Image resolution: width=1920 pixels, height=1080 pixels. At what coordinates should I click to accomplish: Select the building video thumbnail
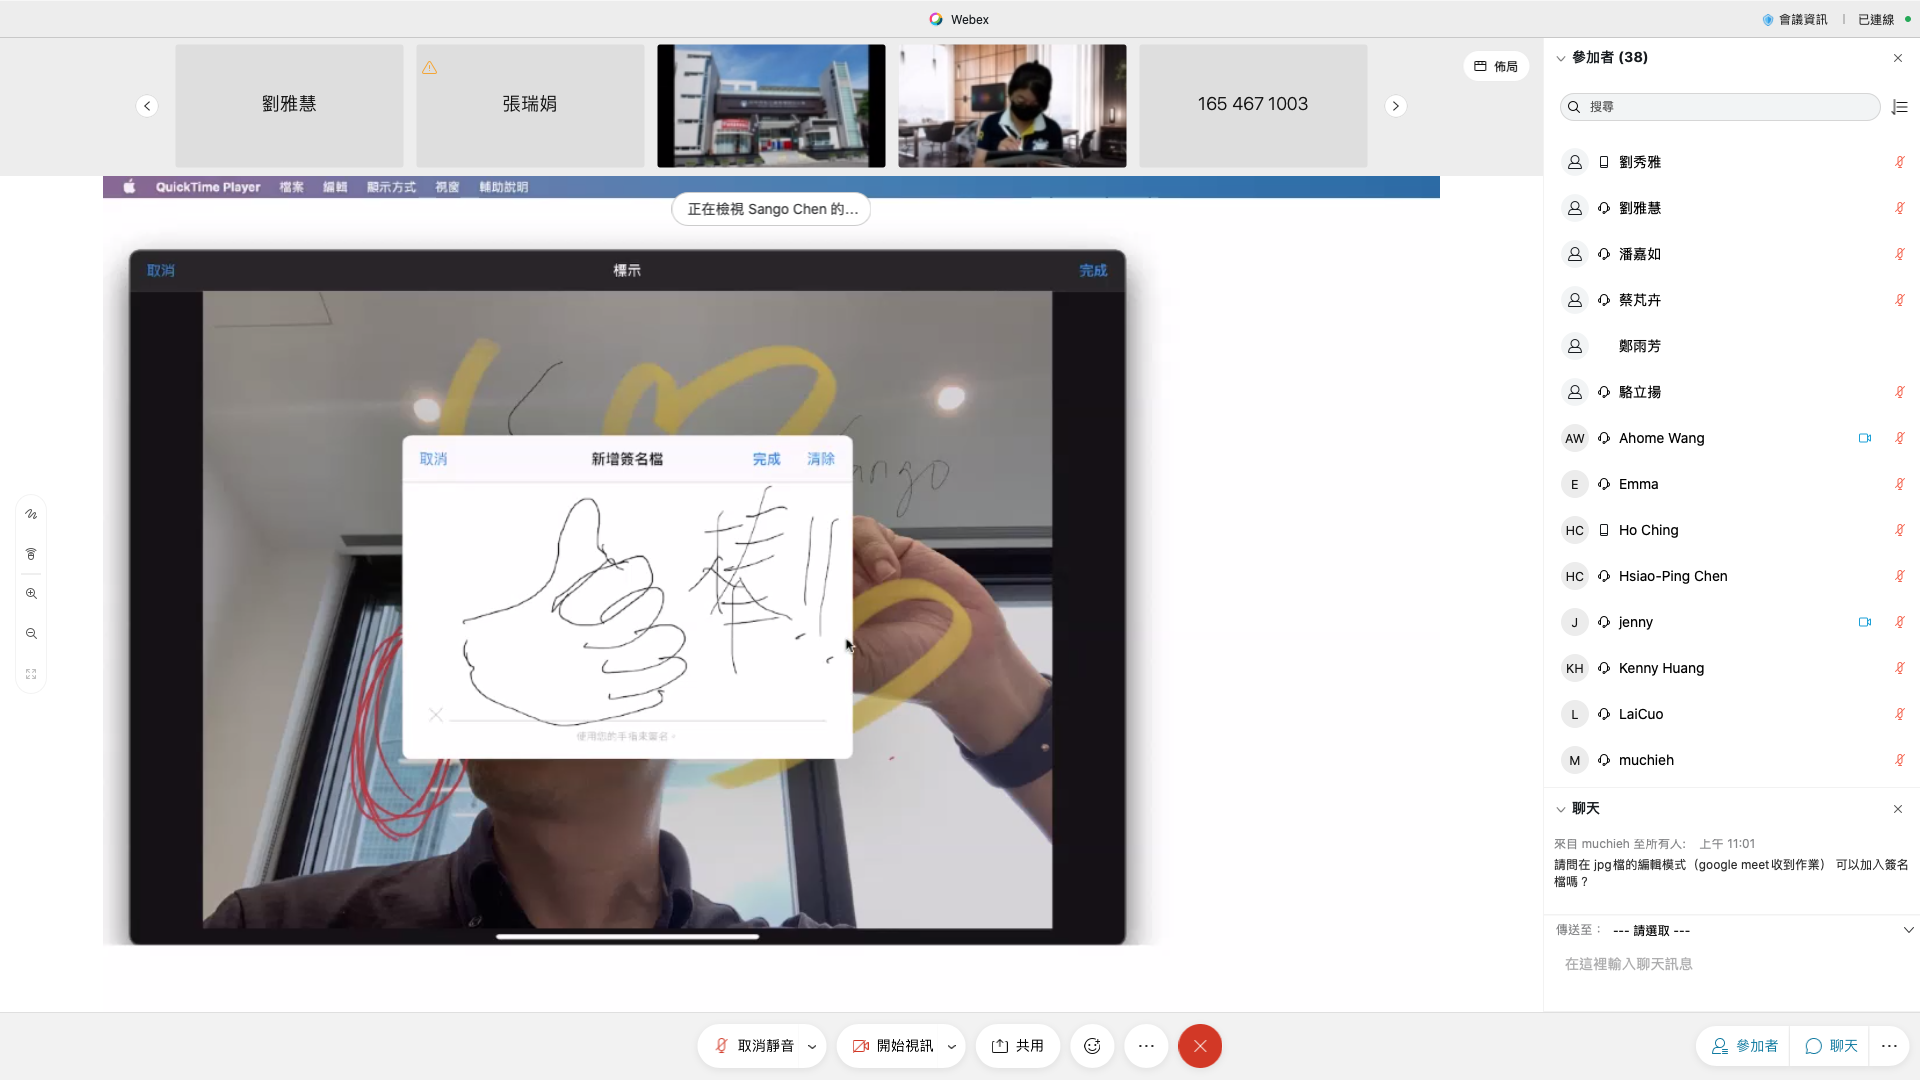click(771, 105)
